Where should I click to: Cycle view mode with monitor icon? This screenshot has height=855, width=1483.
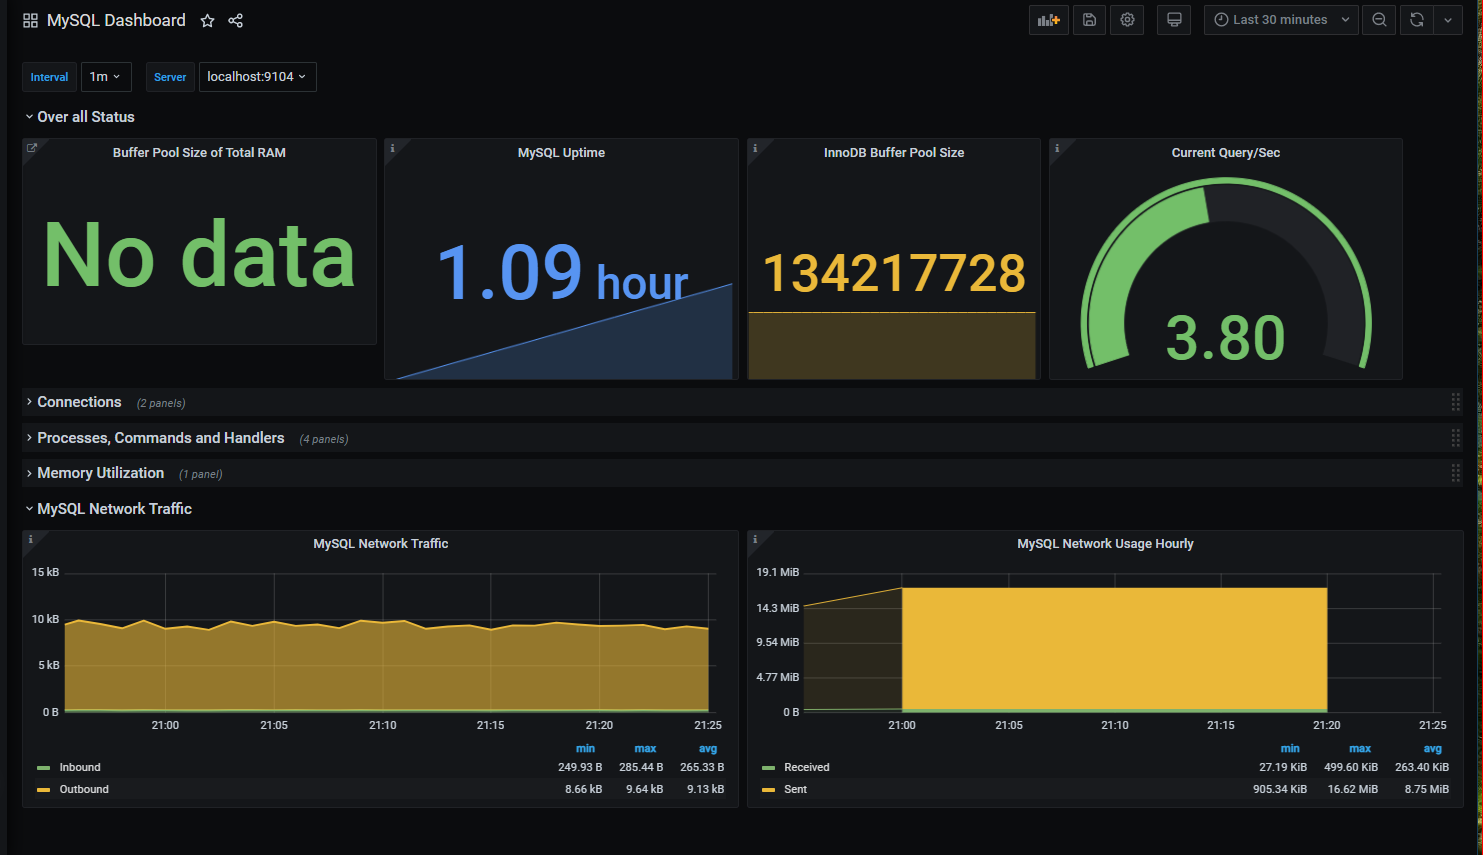tap(1174, 20)
